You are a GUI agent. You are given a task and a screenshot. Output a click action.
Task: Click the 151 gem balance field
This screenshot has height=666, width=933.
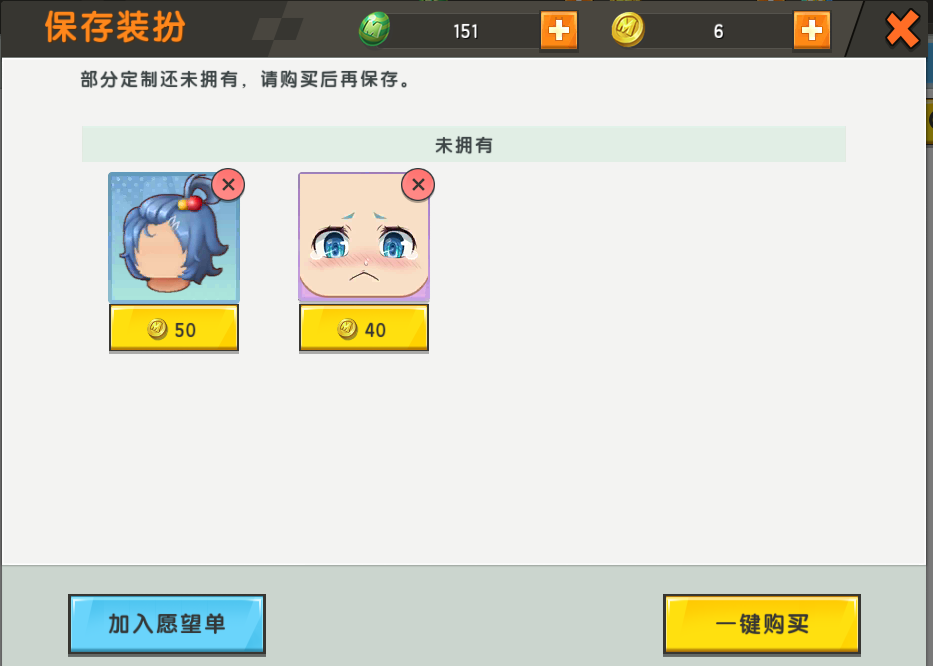pyautogui.click(x=464, y=31)
